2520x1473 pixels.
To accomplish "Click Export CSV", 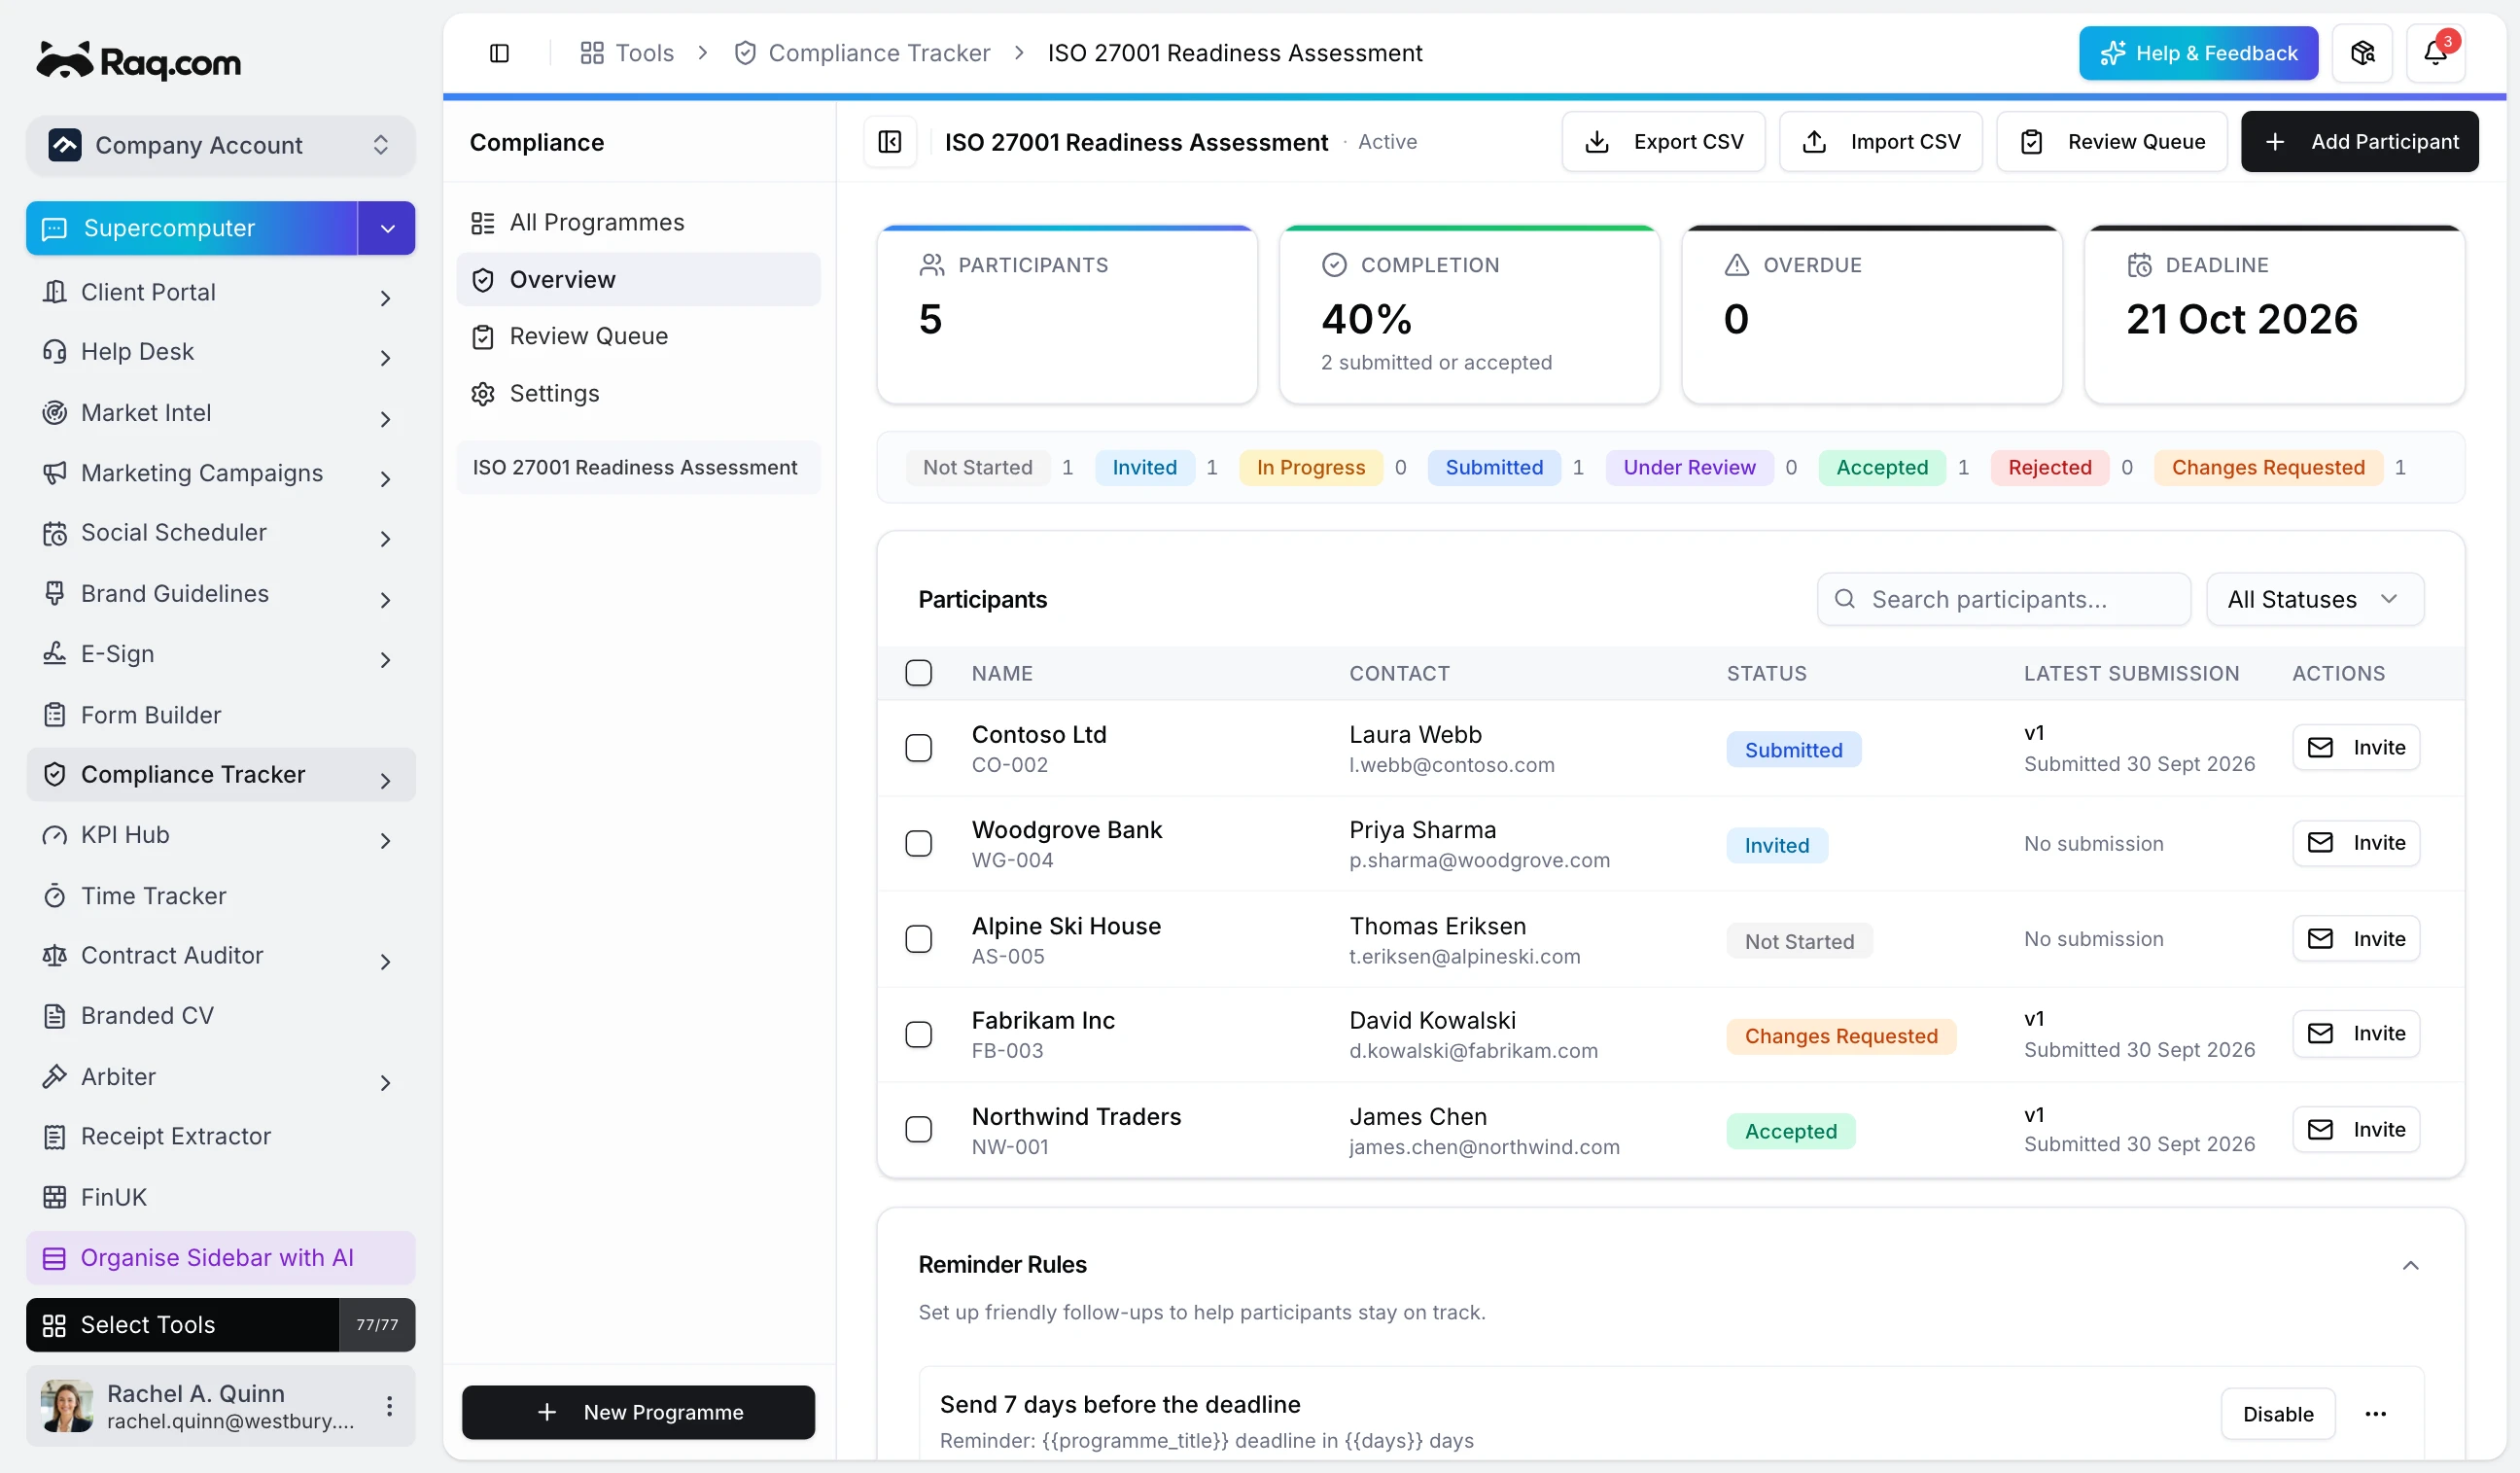I will pyautogui.click(x=1663, y=142).
